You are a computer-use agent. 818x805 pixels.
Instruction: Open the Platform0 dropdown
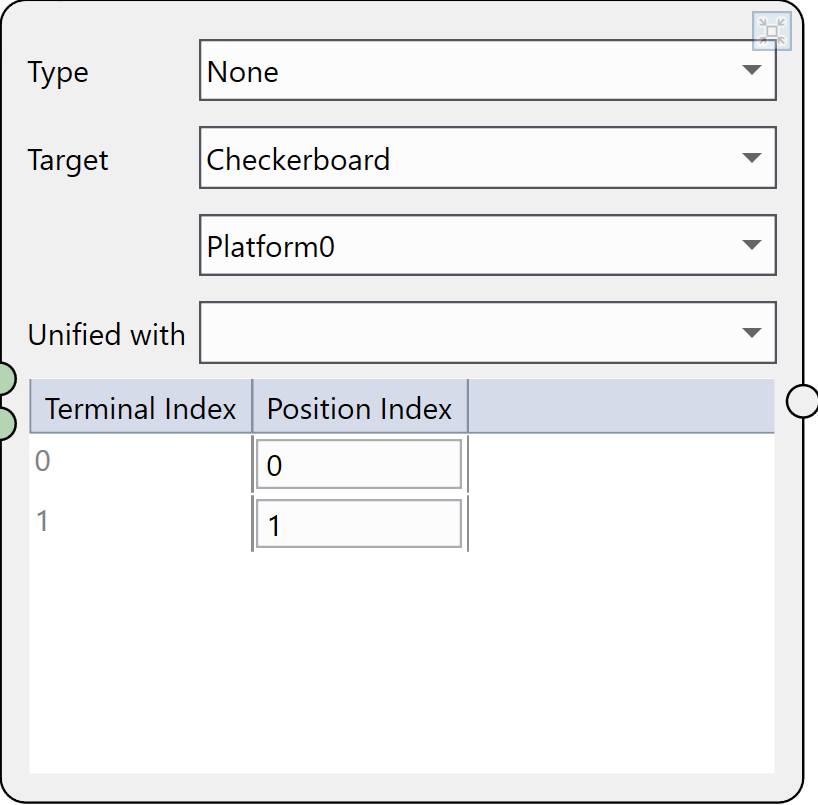coord(487,246)
